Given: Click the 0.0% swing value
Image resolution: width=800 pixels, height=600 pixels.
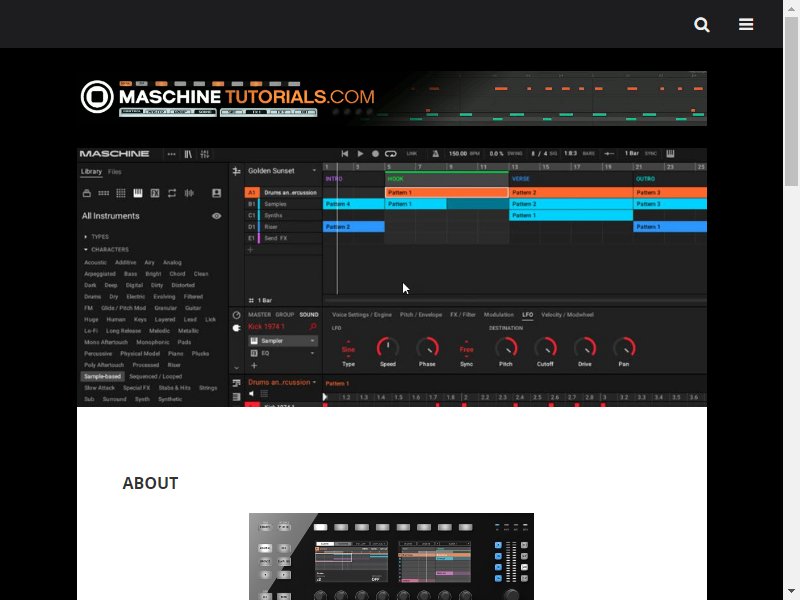Looking at the screenshot, I should pyautogui.click(x=506, y=154).
